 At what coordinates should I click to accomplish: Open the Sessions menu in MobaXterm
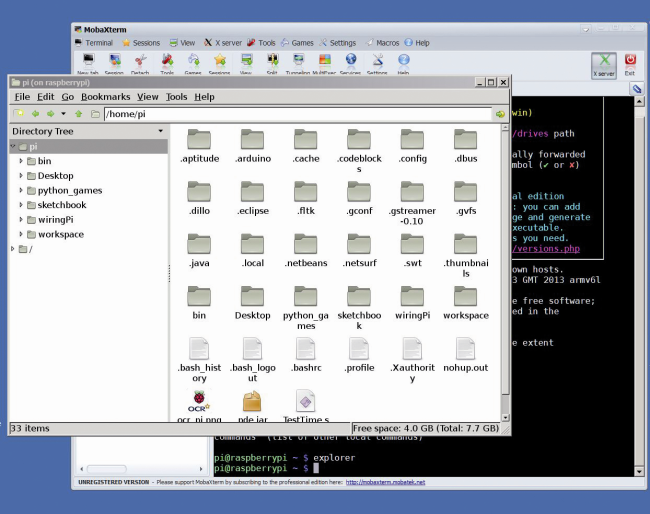[x=141, y=43]
